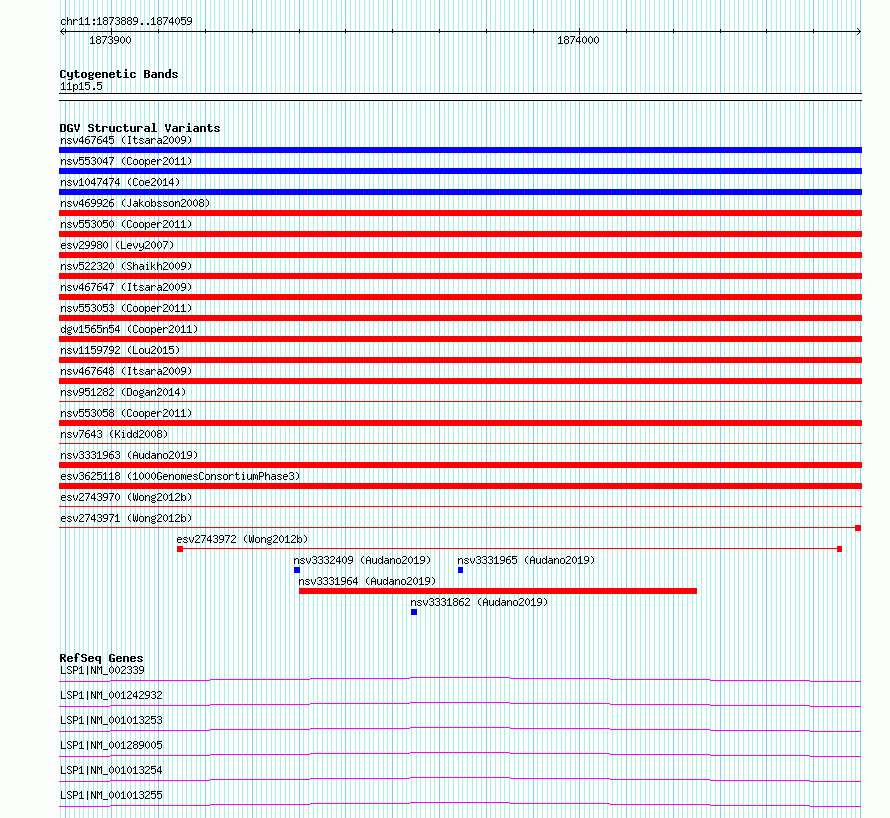
Task: Open the nsv1047474 (Coe2014) variant label
Action: [120, 182]
